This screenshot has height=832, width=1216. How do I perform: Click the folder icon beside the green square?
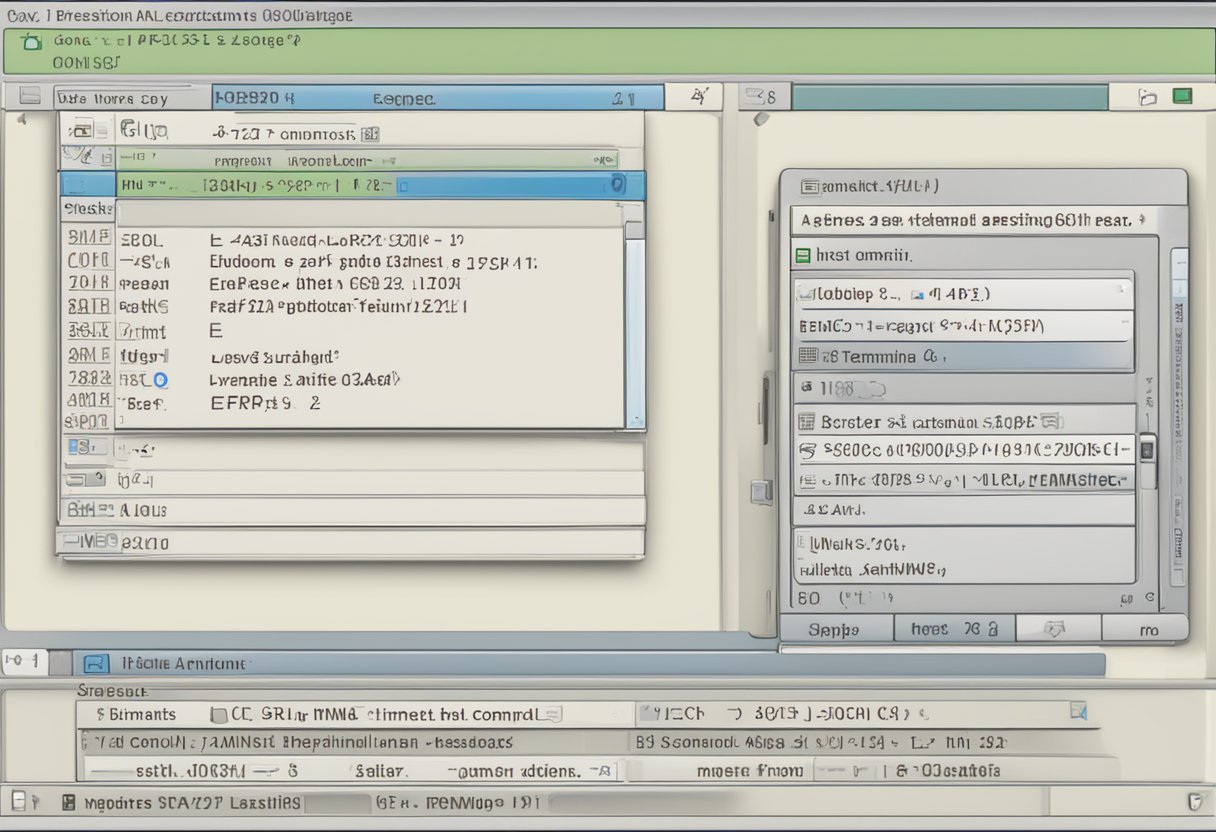click(1148, 97)
